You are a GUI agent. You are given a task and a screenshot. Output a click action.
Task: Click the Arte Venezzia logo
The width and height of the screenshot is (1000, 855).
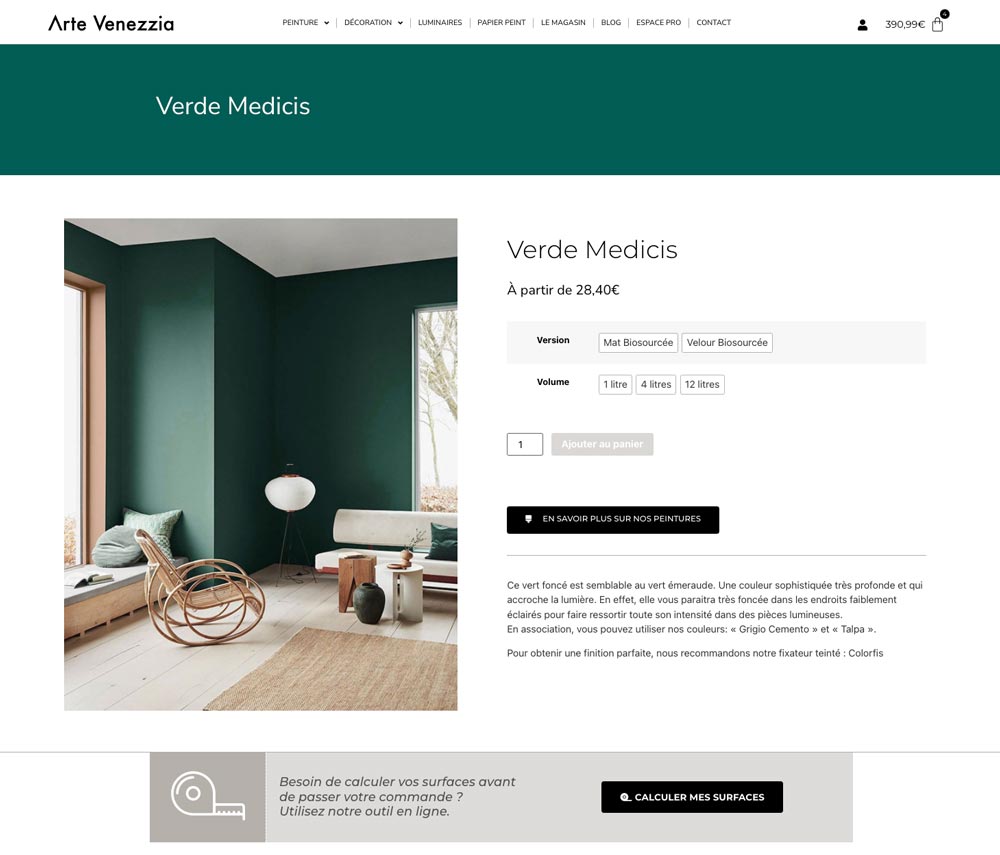tap(111, 24)
